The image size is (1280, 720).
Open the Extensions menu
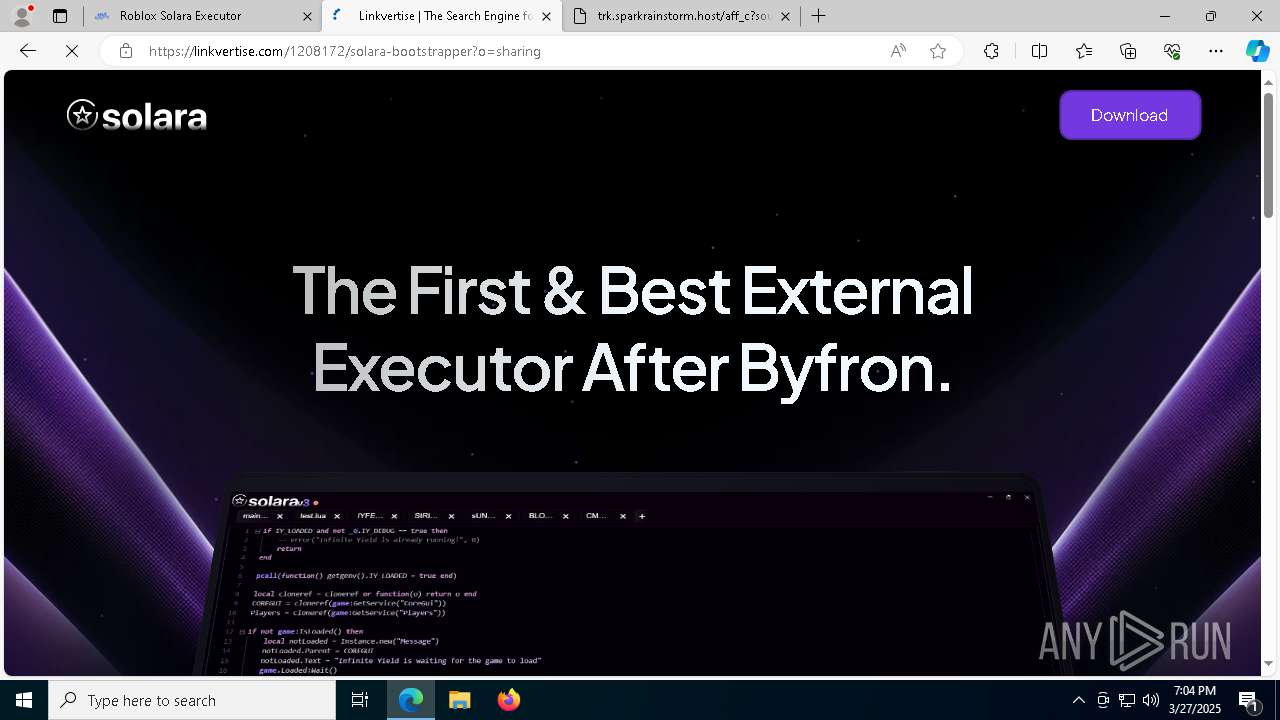coord(991,51)
